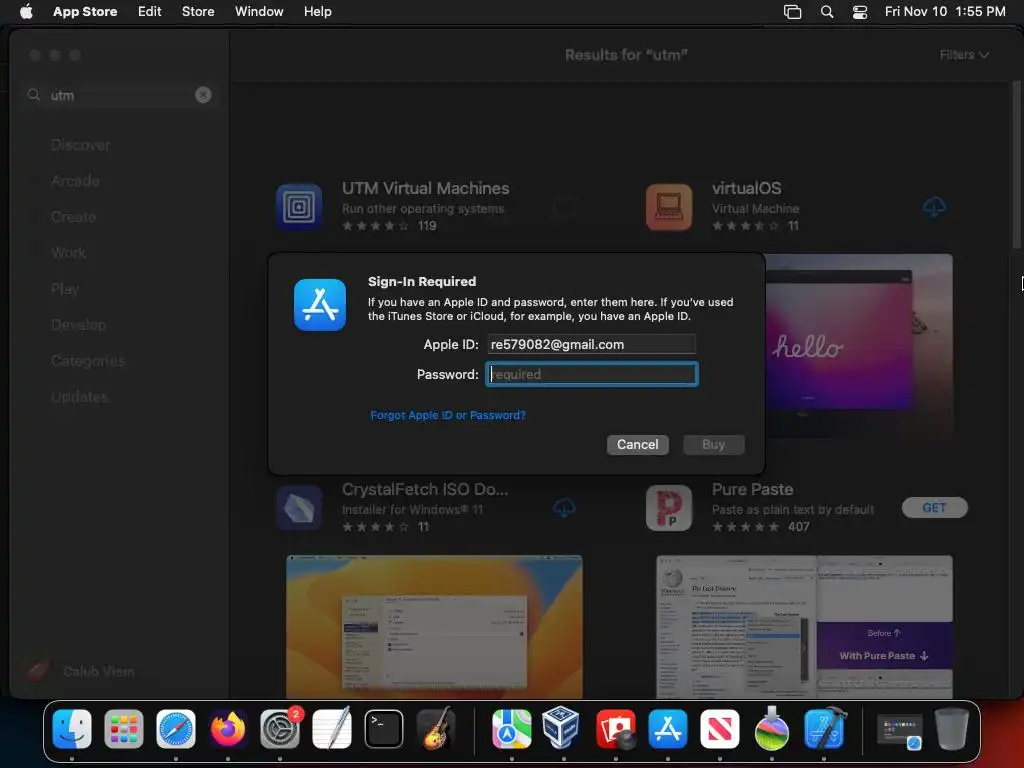Open the Apple menu

pyautogui.click(x=26, y=11)
